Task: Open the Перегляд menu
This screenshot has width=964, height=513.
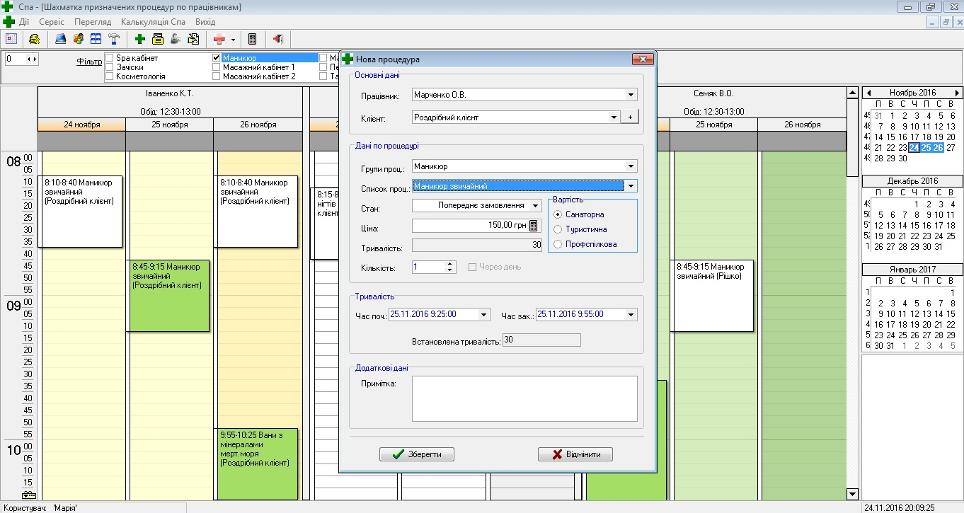Action: click(x=93, y=22)
